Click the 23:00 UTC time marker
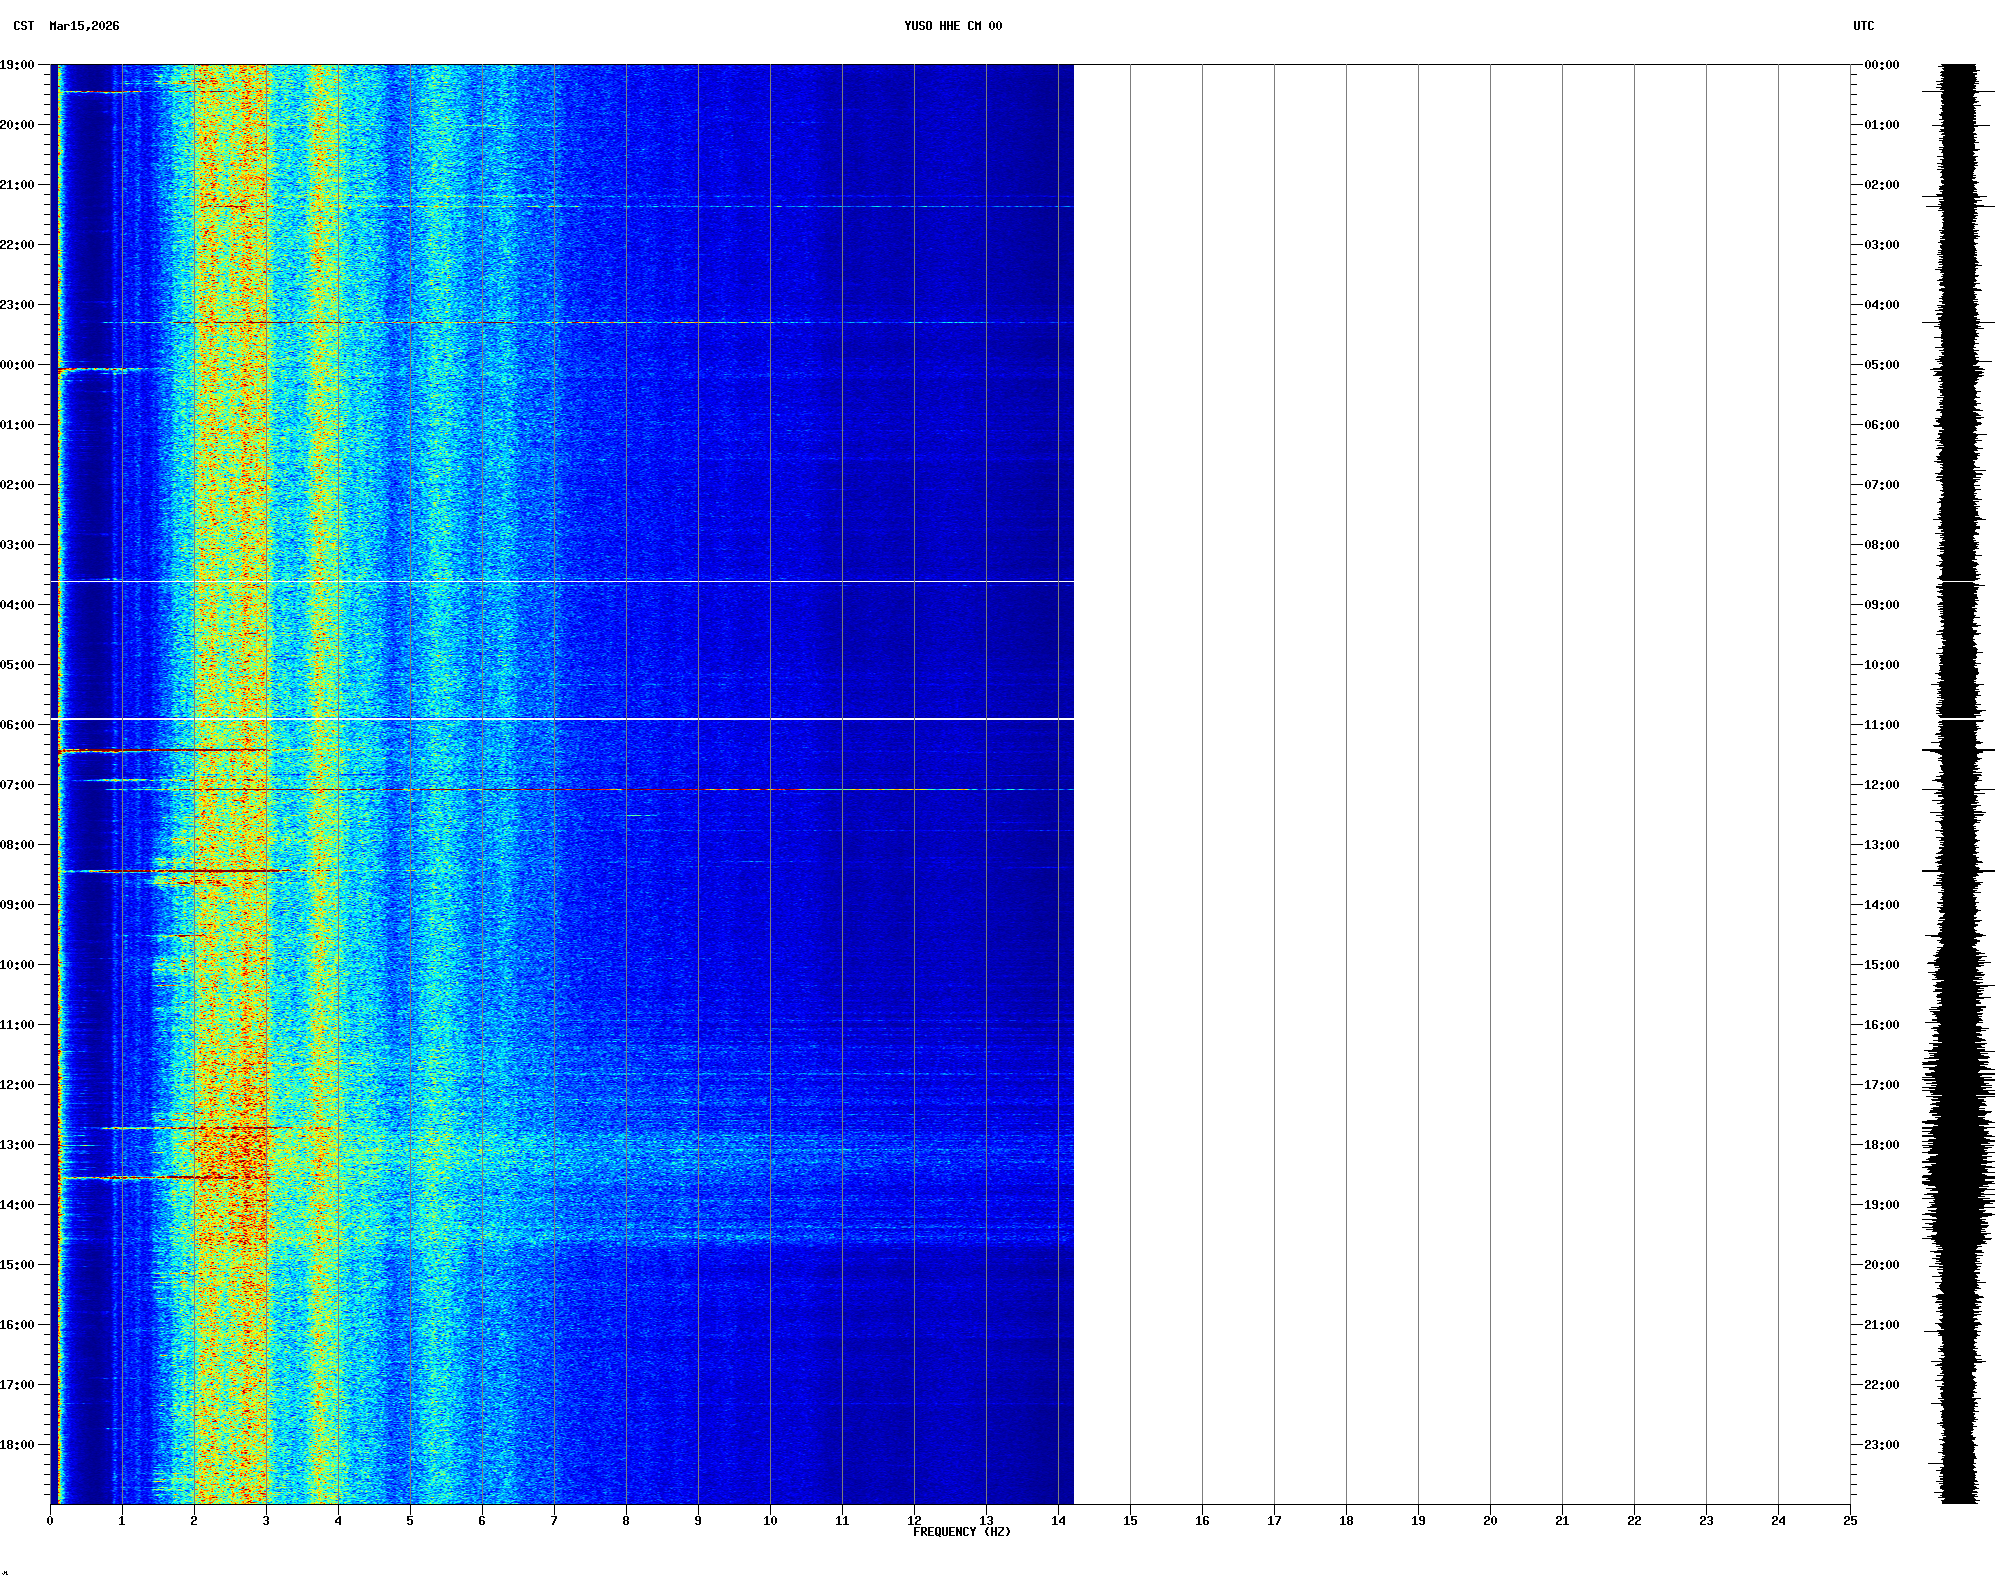The height and width of the screenshot is (1584, 2002). [1881, 1445]
